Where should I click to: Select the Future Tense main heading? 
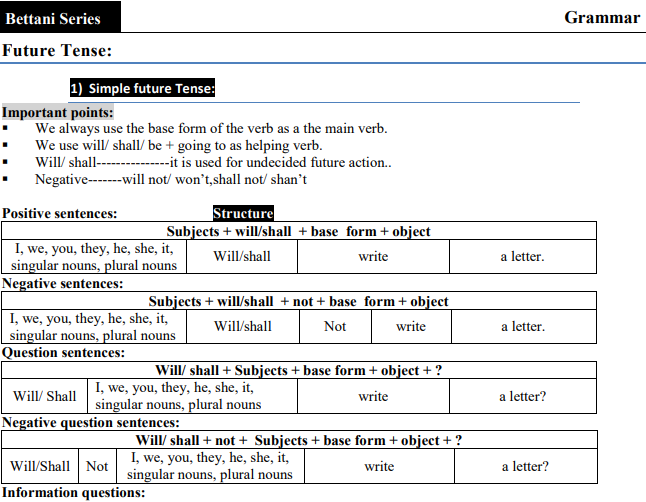pyautogui.click(x=57, y=50)
